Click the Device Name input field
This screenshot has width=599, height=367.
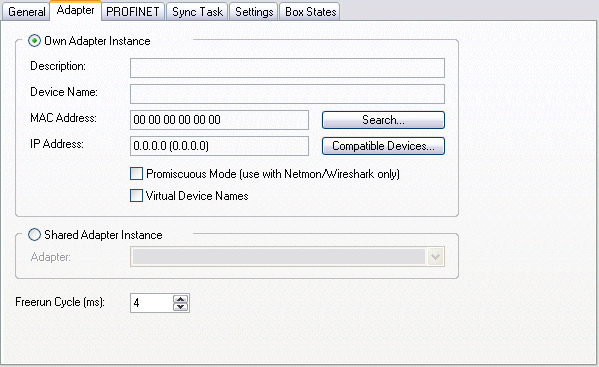click(x=287, y=94)
